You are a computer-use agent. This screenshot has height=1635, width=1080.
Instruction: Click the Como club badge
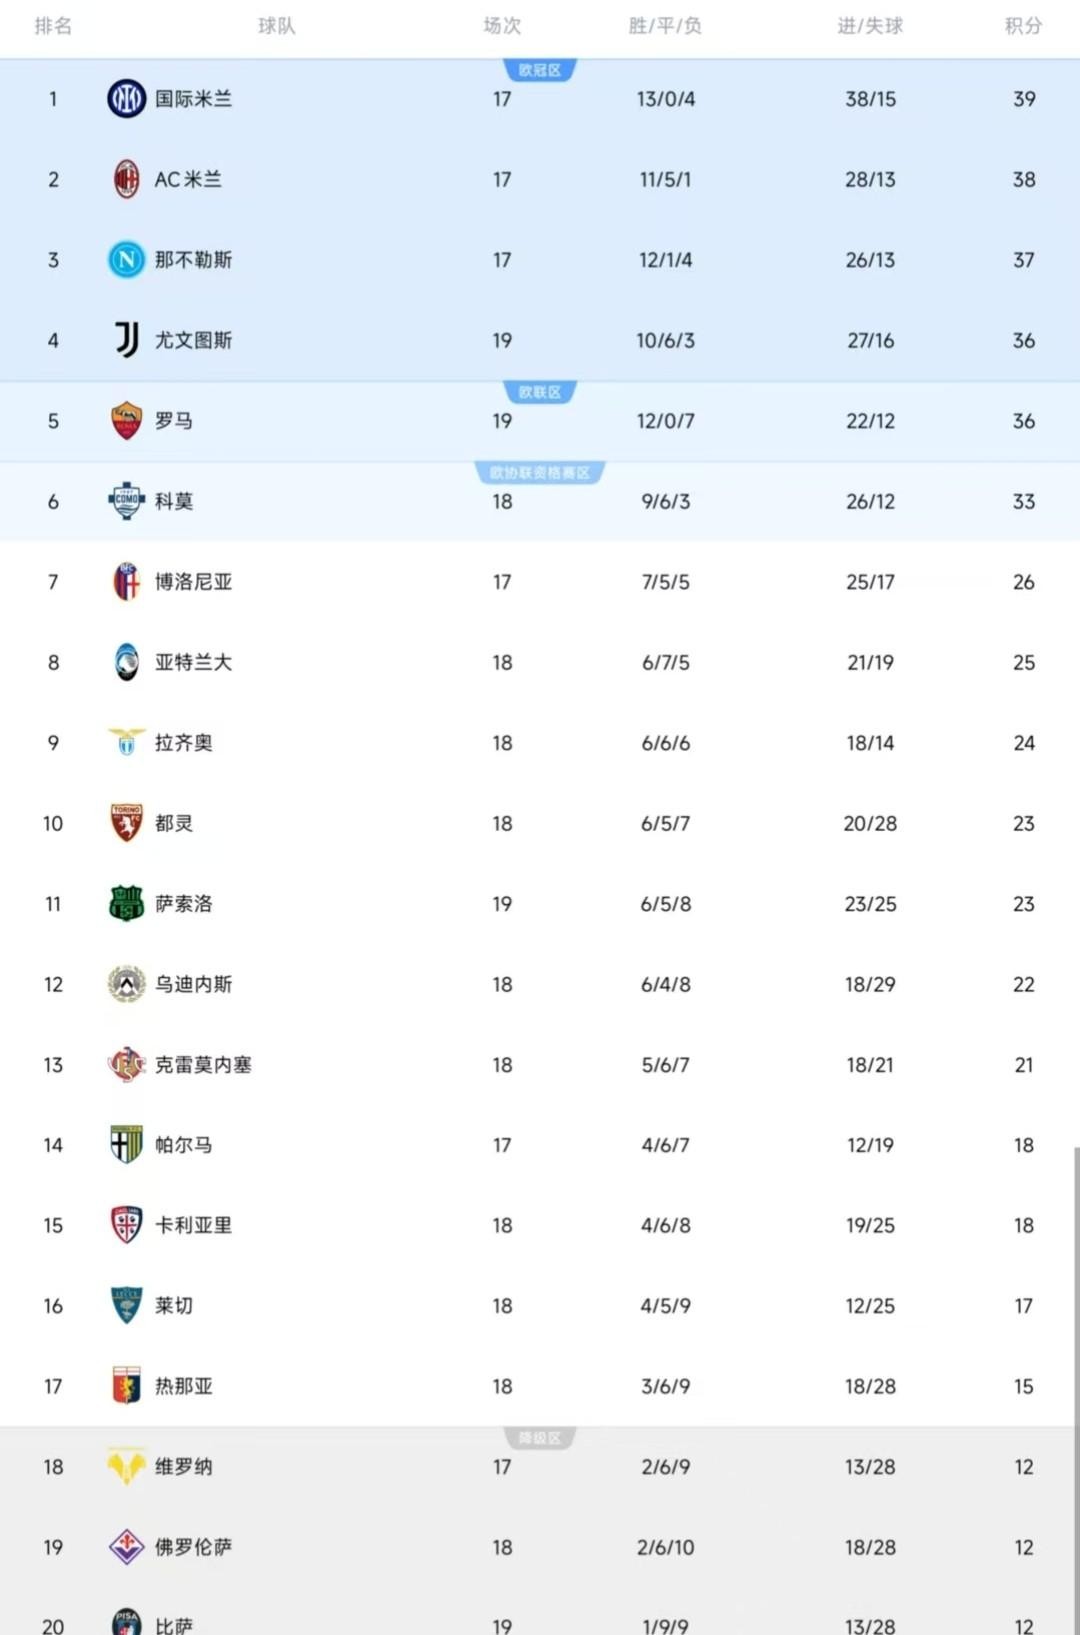click(x=126, y=501)
